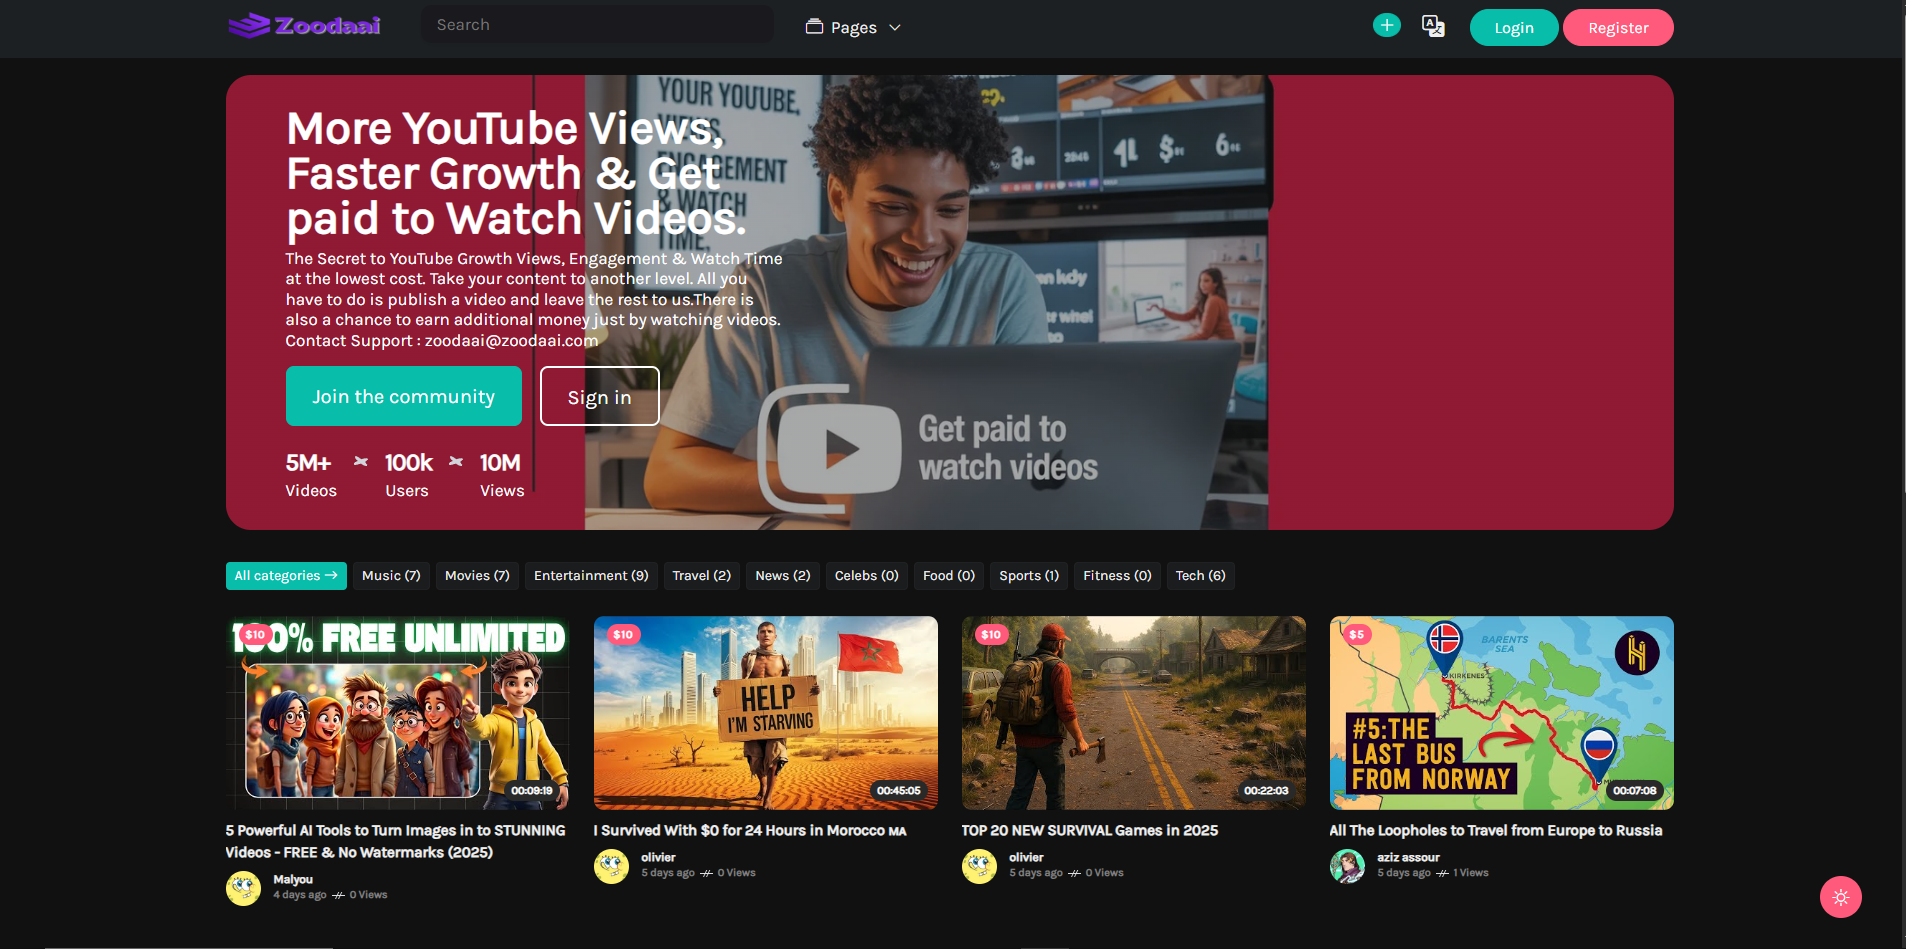Click the 100k Users statistic
1906x949 pixels.
click(x=408, y=475)
